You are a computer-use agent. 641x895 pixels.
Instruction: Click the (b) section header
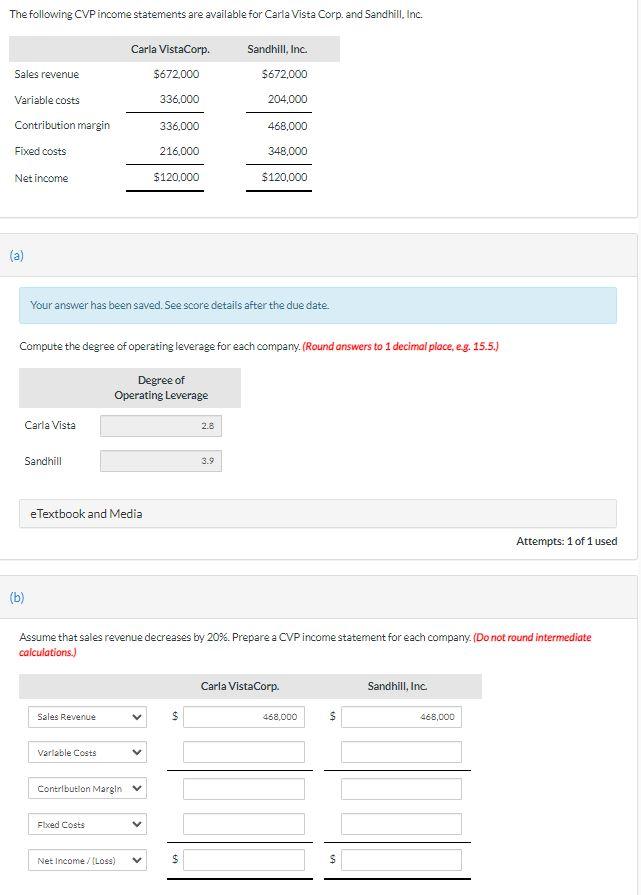tap(318, 597)
